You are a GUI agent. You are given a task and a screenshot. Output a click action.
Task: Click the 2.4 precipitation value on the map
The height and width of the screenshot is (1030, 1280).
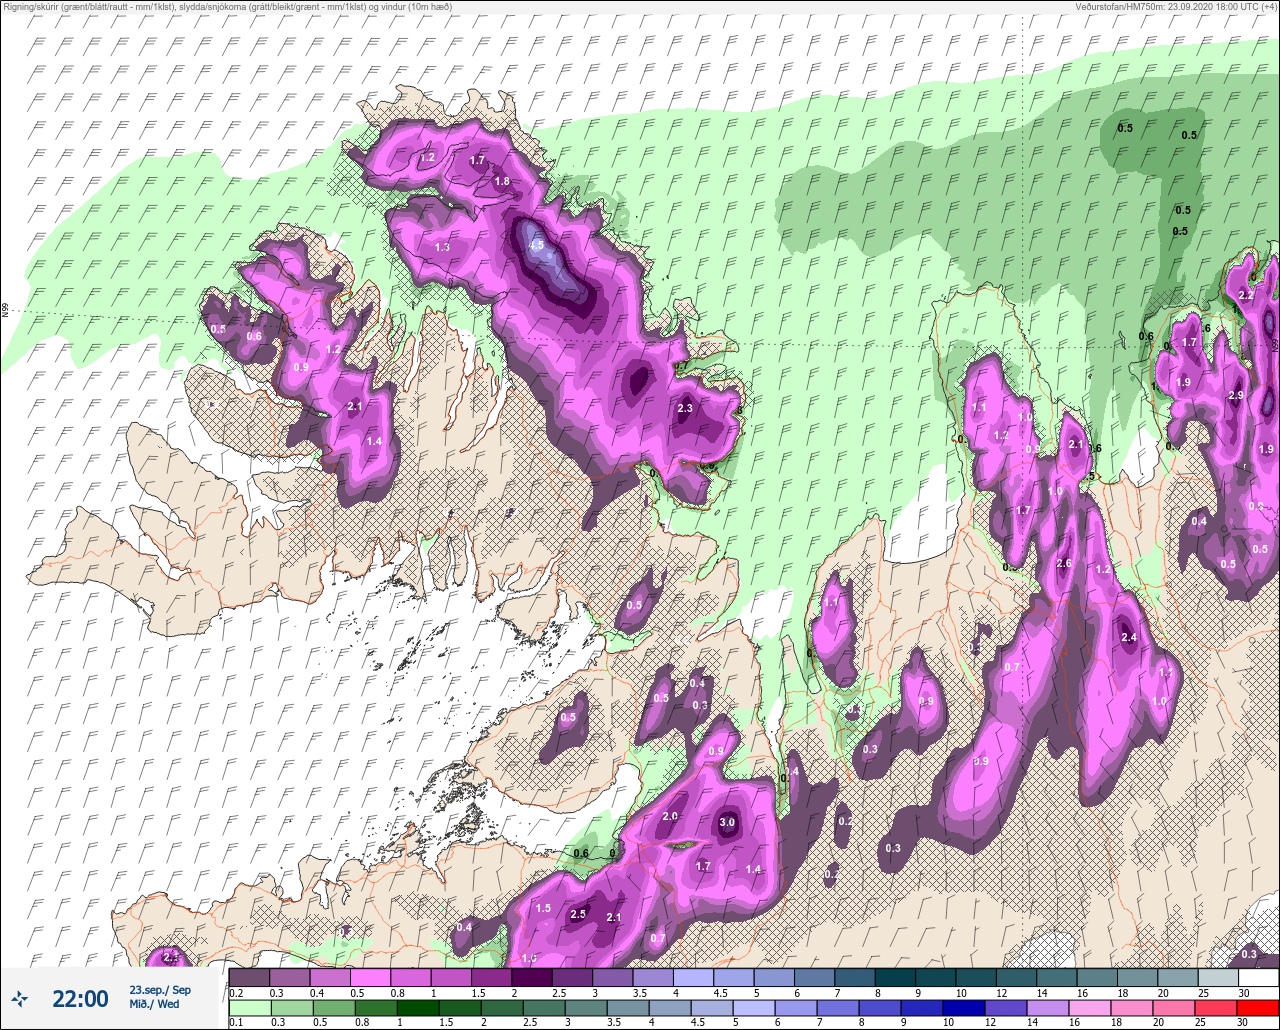1129,638
